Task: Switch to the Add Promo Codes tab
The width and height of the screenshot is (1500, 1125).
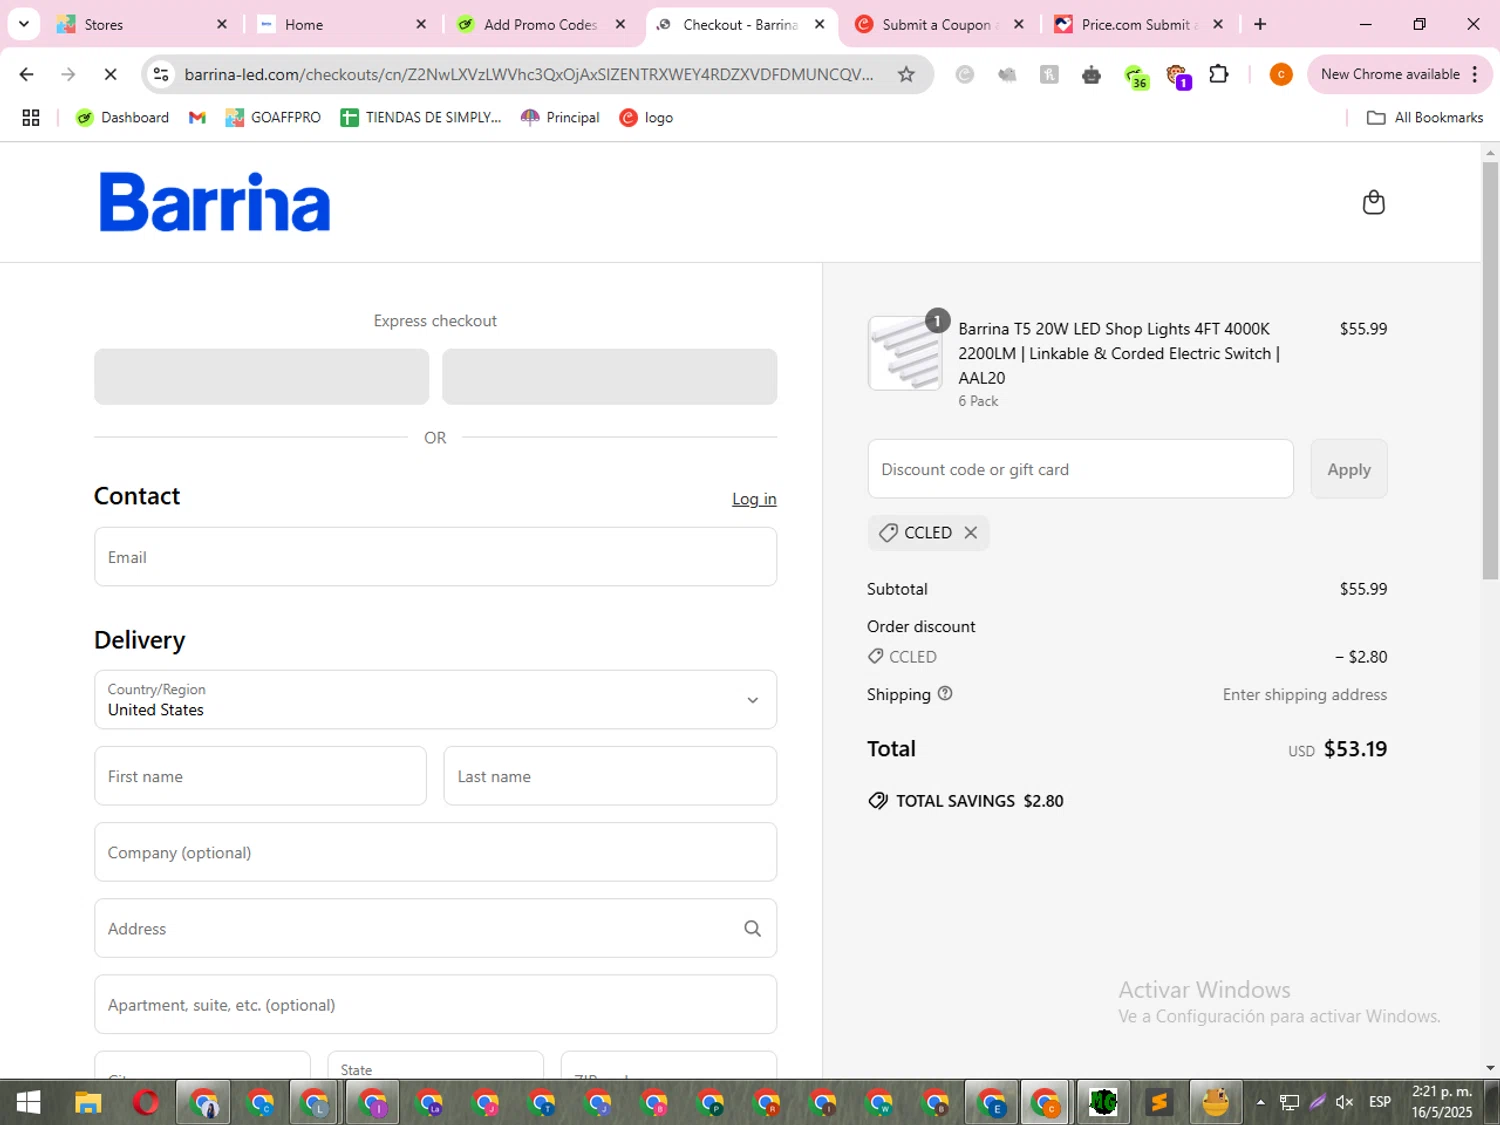Action: (x=541, y=24)
